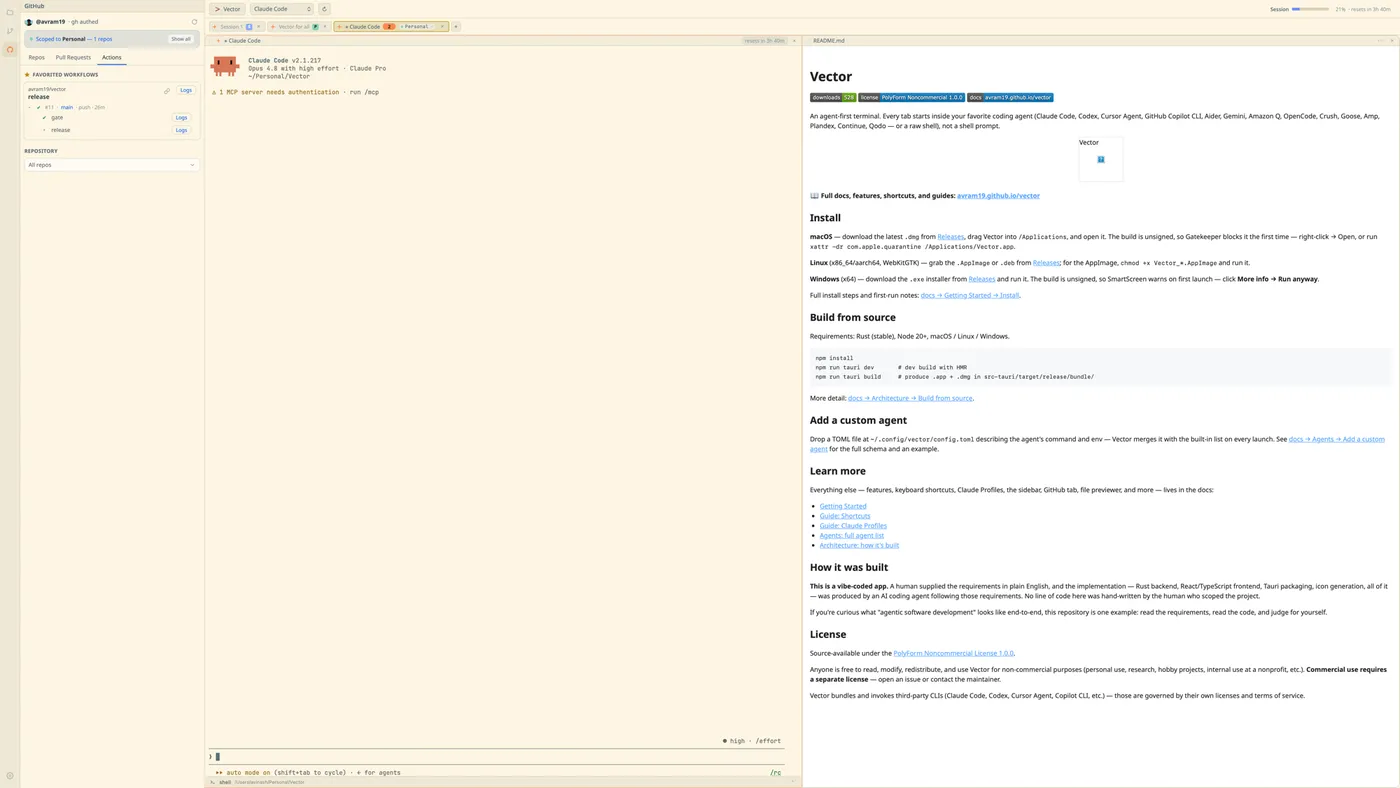Close the README.md preview pane

click(x=1393, y=41)
